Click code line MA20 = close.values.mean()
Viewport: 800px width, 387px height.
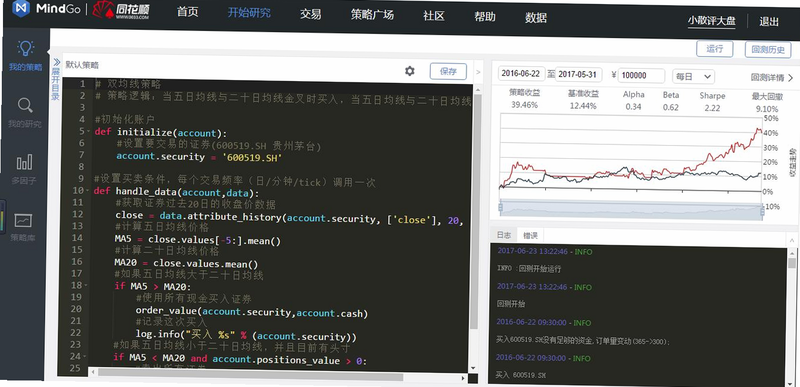186,264
